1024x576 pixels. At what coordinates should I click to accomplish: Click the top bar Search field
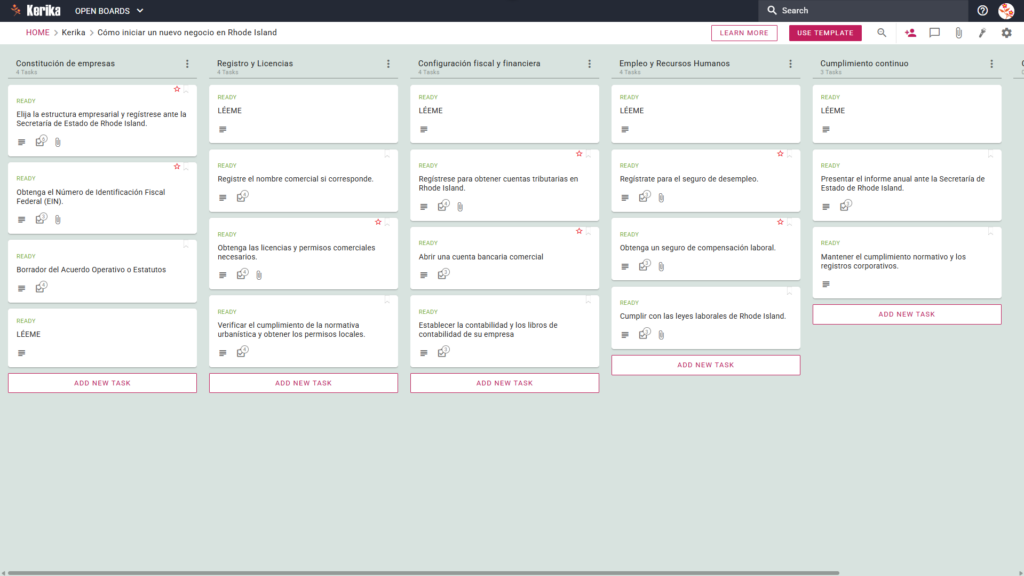[x=863, y=10]
